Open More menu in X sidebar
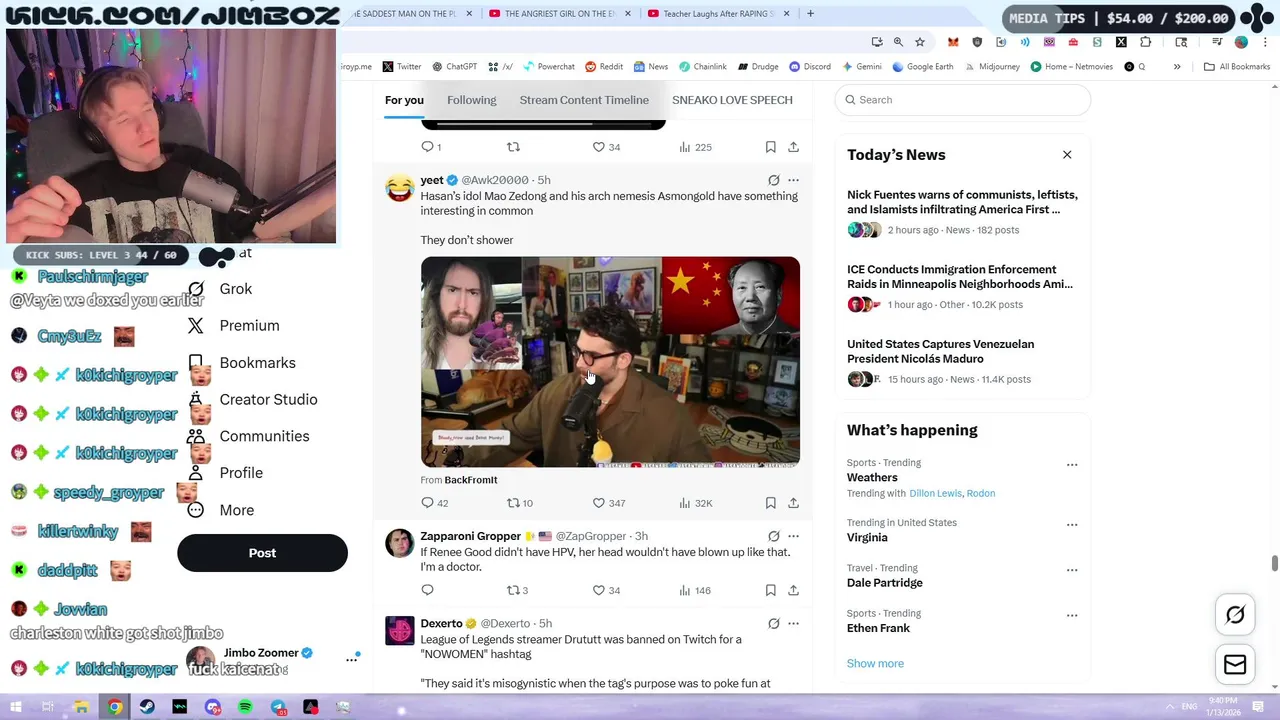The height and width of the screenshot is (720, 1280). pyautogui.click(x=221, y=510)
